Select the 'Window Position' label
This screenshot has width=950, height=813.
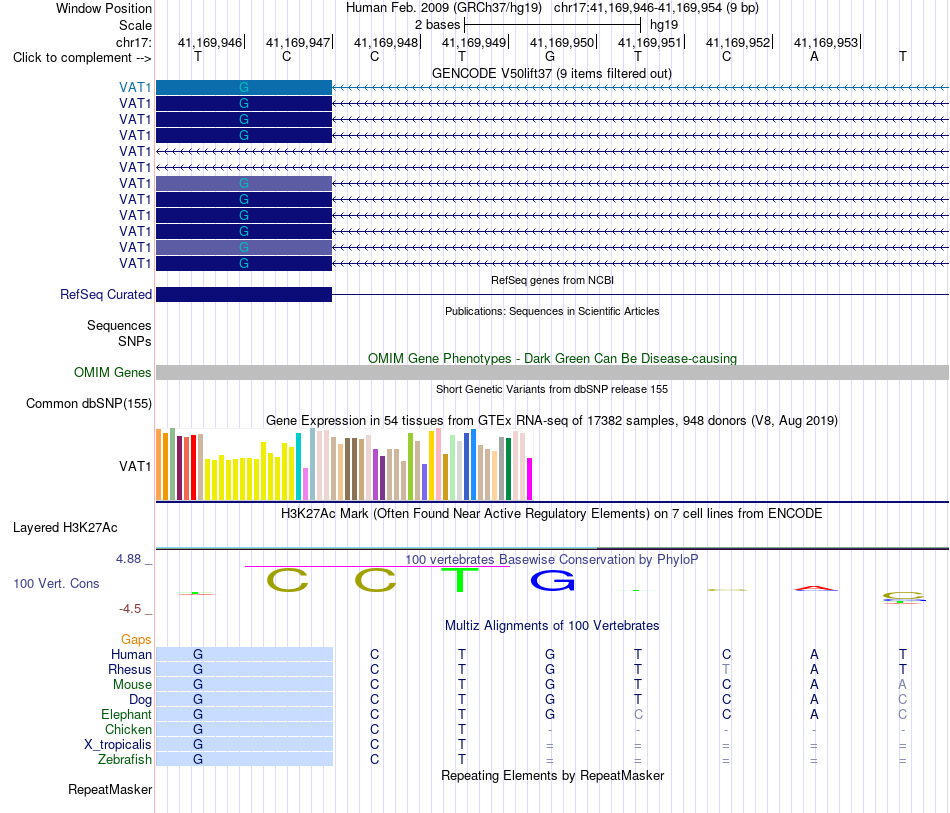104,8
